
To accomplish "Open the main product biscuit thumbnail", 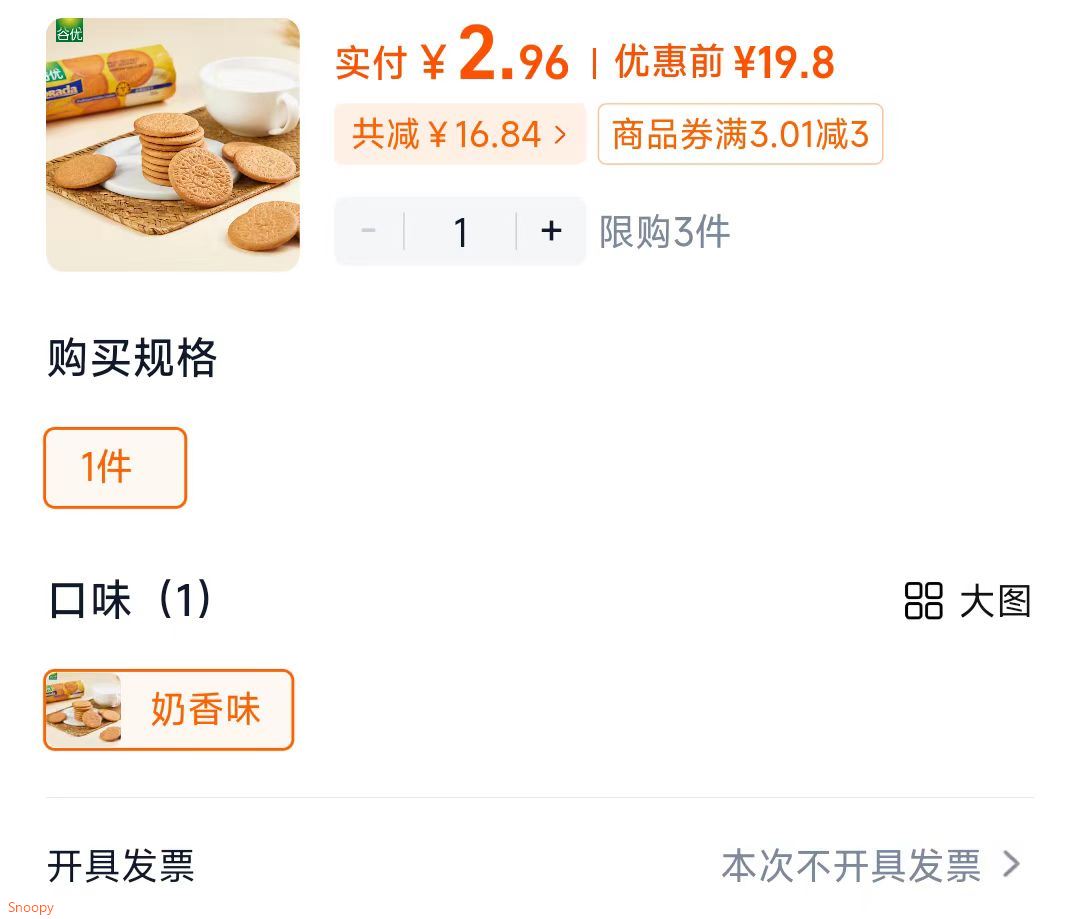I will [x=173, y=145].
